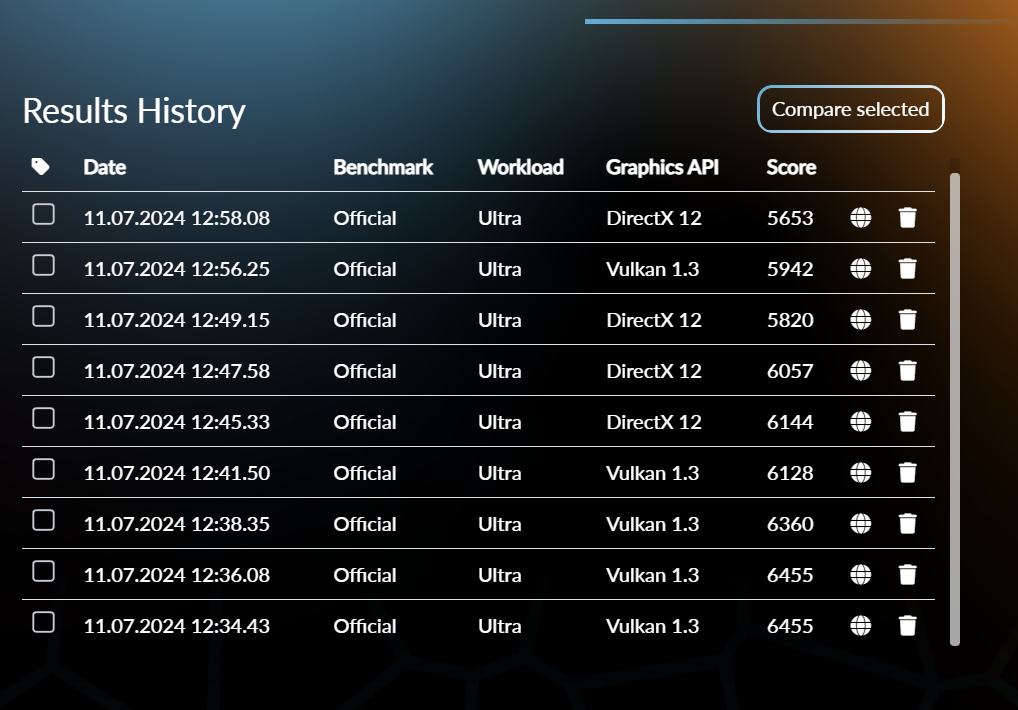Click the Graphics API column header
Screen dimensions: 1018x710
tap(662, 167)
